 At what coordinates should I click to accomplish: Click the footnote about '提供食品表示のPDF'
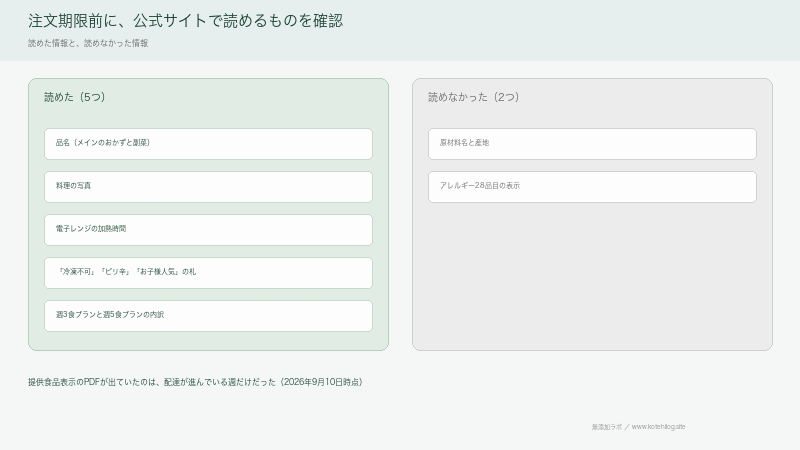(195, 382)
